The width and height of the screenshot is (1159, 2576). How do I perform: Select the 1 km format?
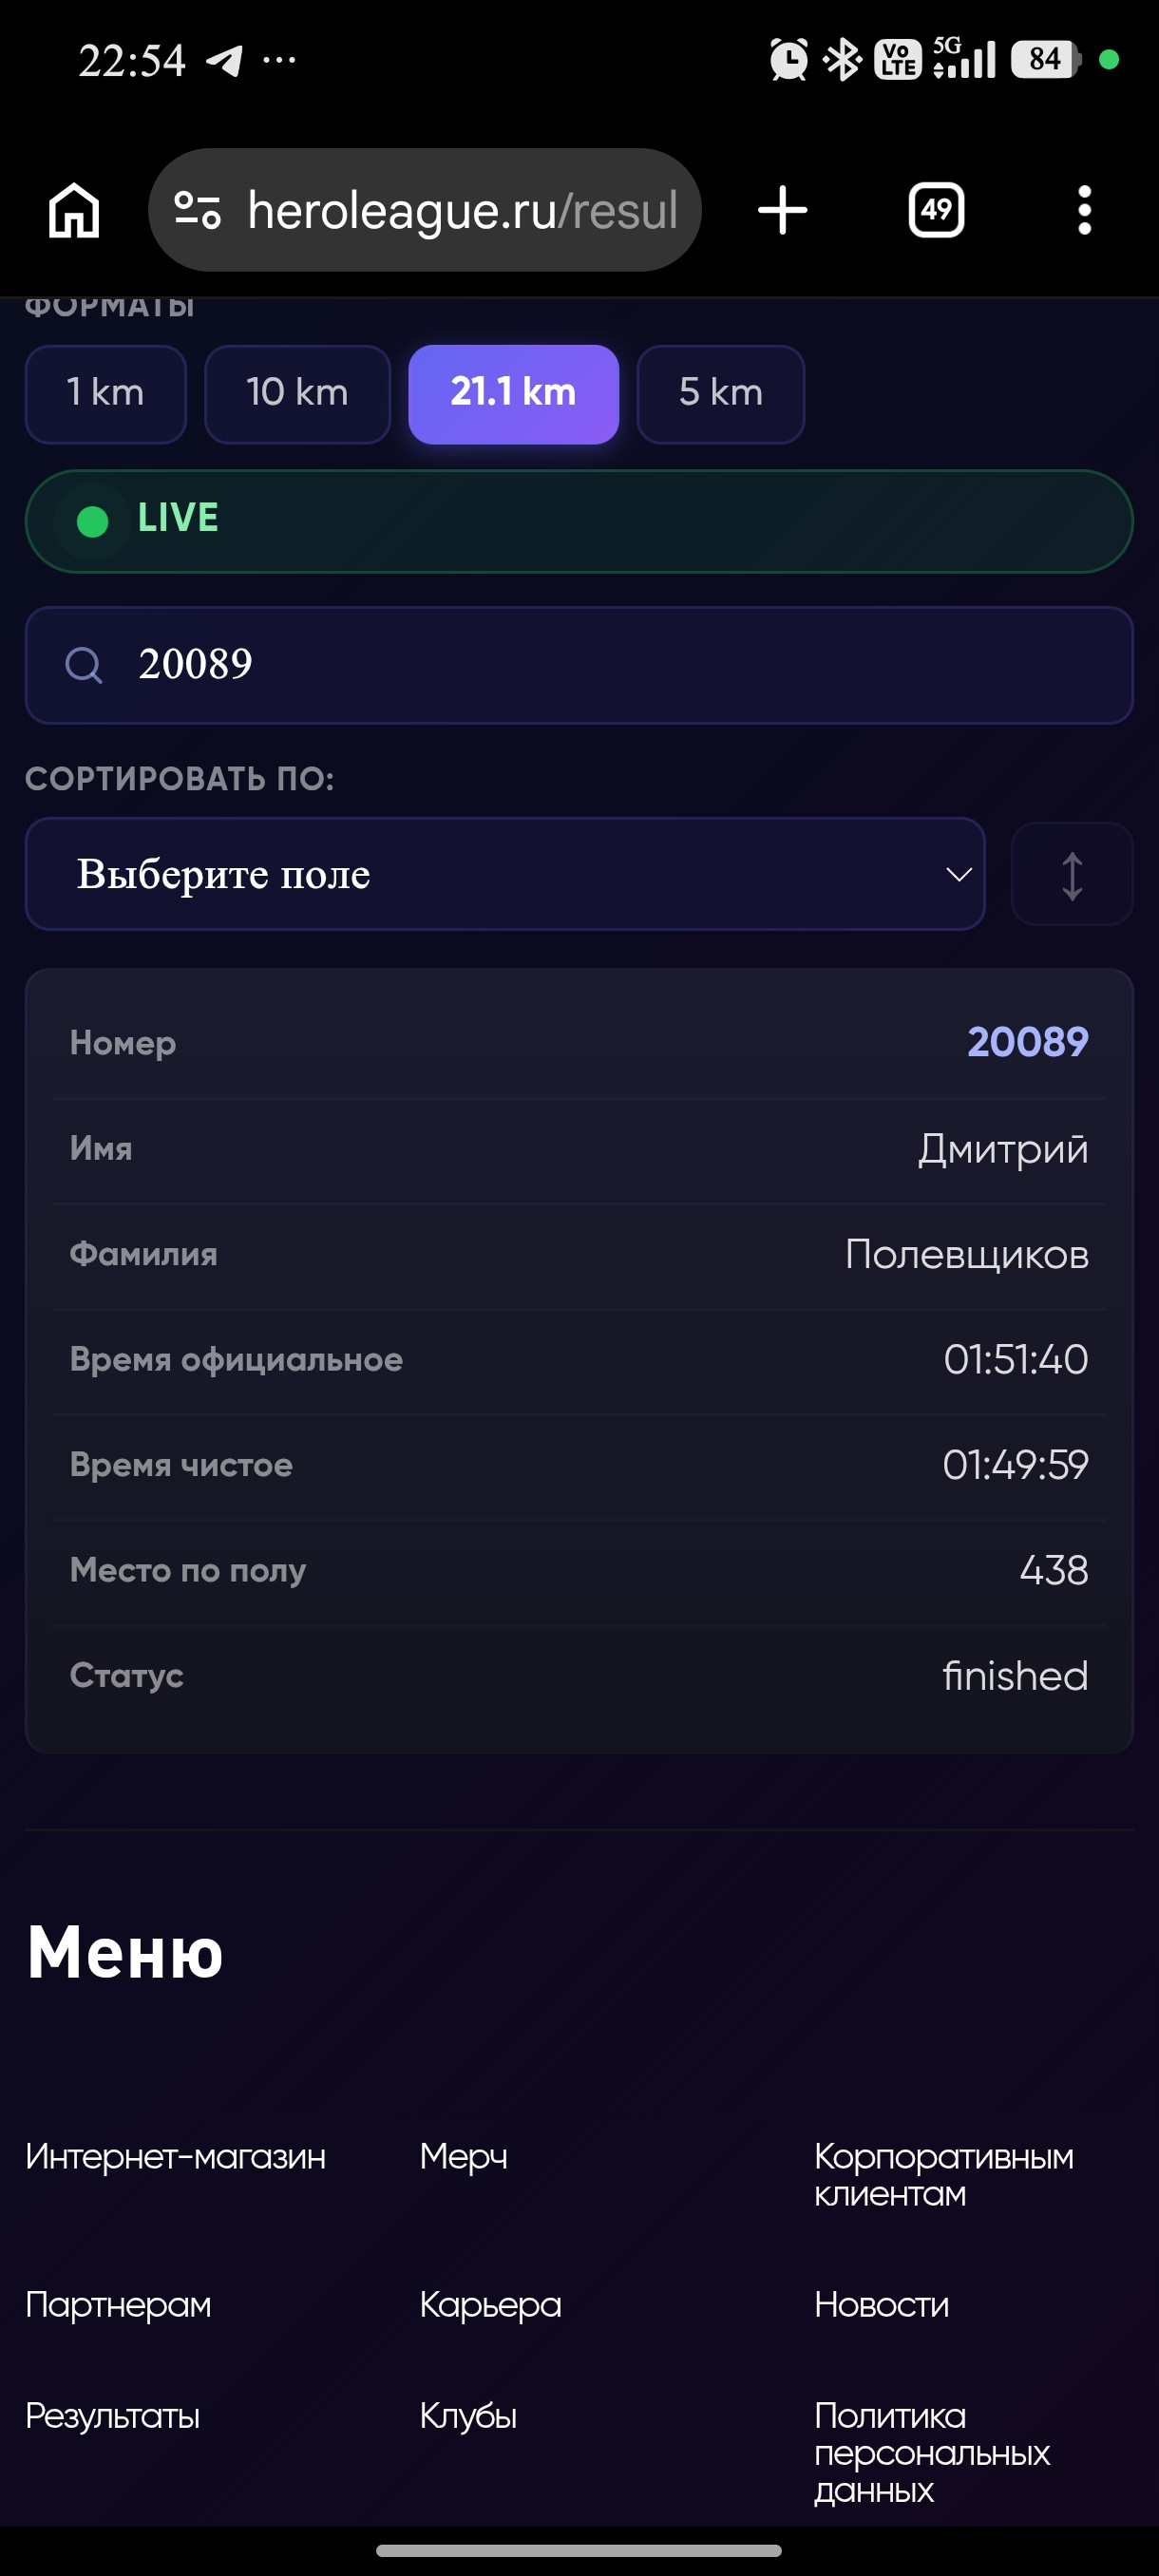pyautogui.click(x=106, y=394)
